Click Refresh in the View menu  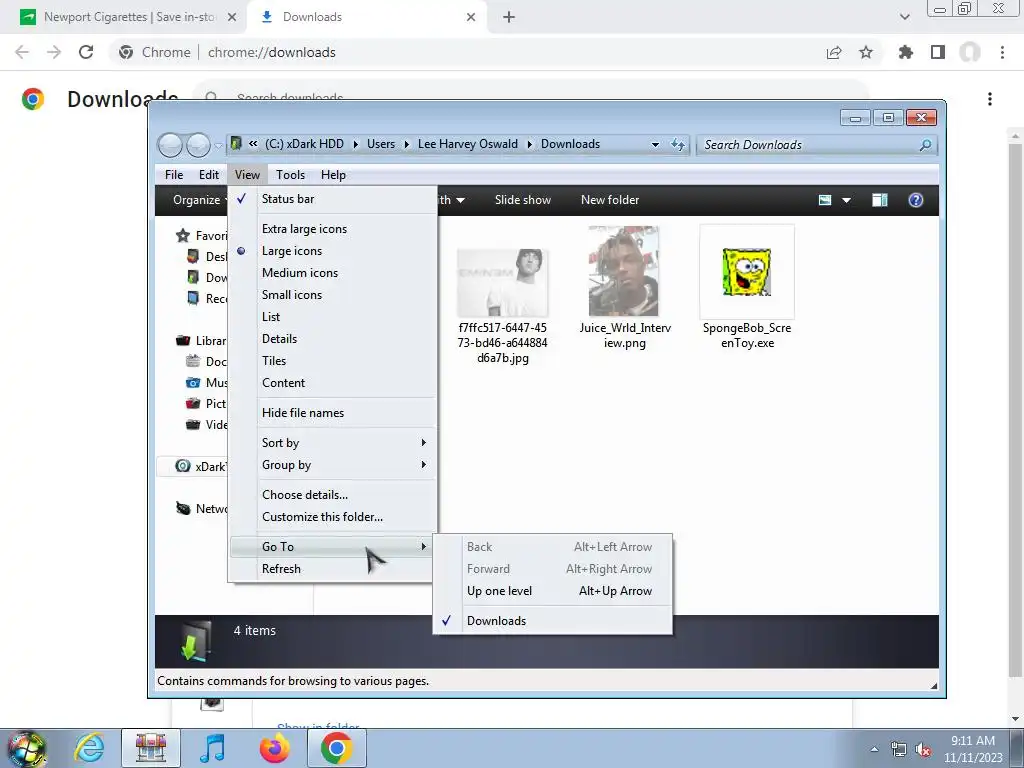pos(333,569)
